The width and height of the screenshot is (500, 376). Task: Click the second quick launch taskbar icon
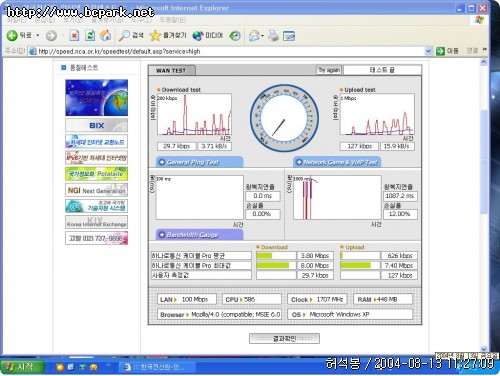click(71, 367)
